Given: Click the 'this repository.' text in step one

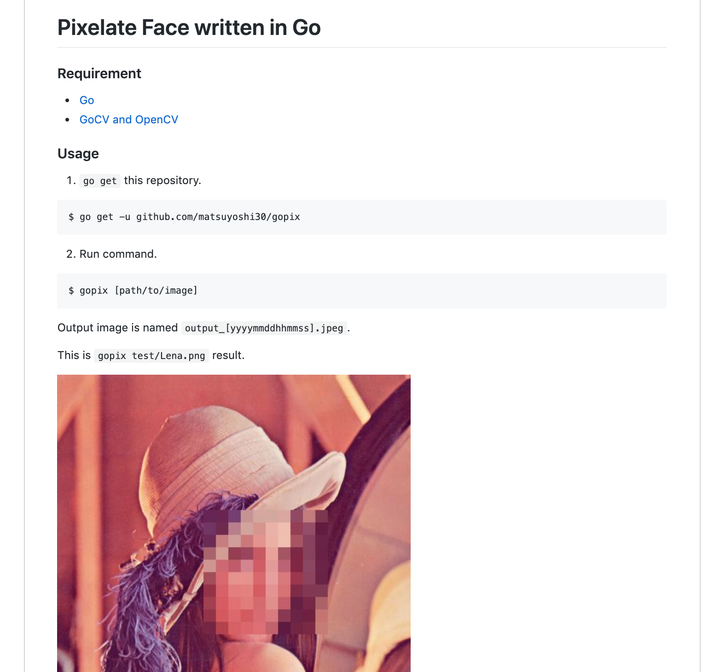Looking at the screenshot, I should pyautogui.click(x=162, y=181).
